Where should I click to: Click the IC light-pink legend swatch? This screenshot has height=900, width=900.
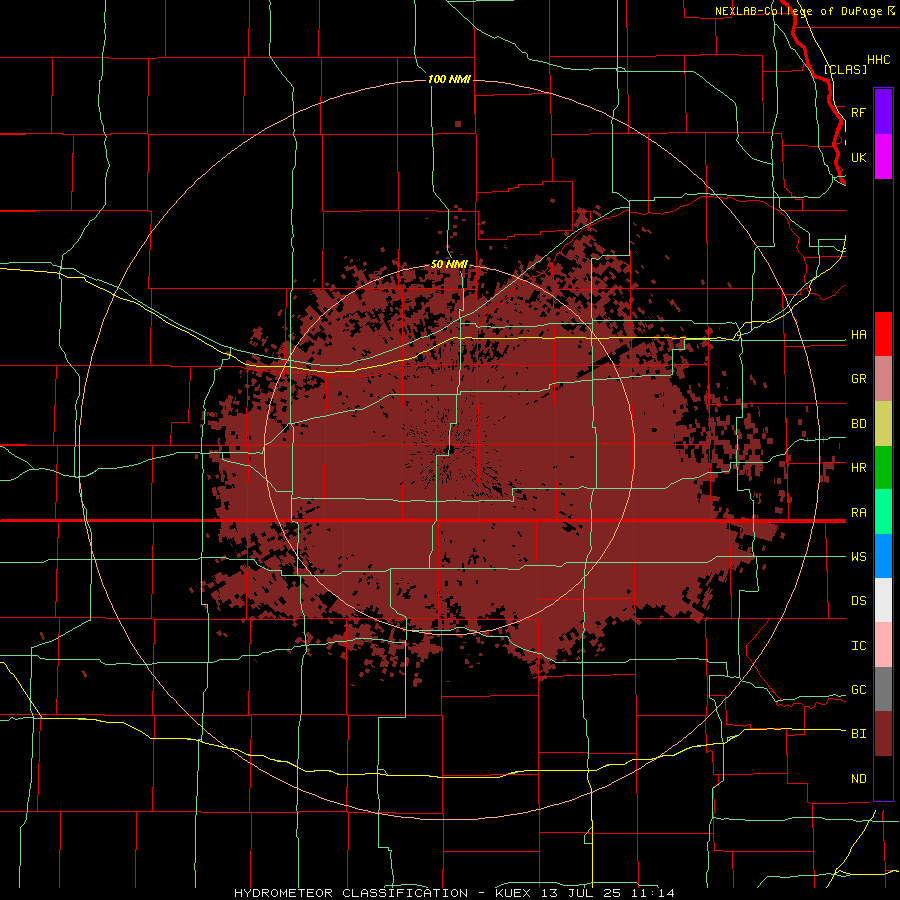(883, 645)
